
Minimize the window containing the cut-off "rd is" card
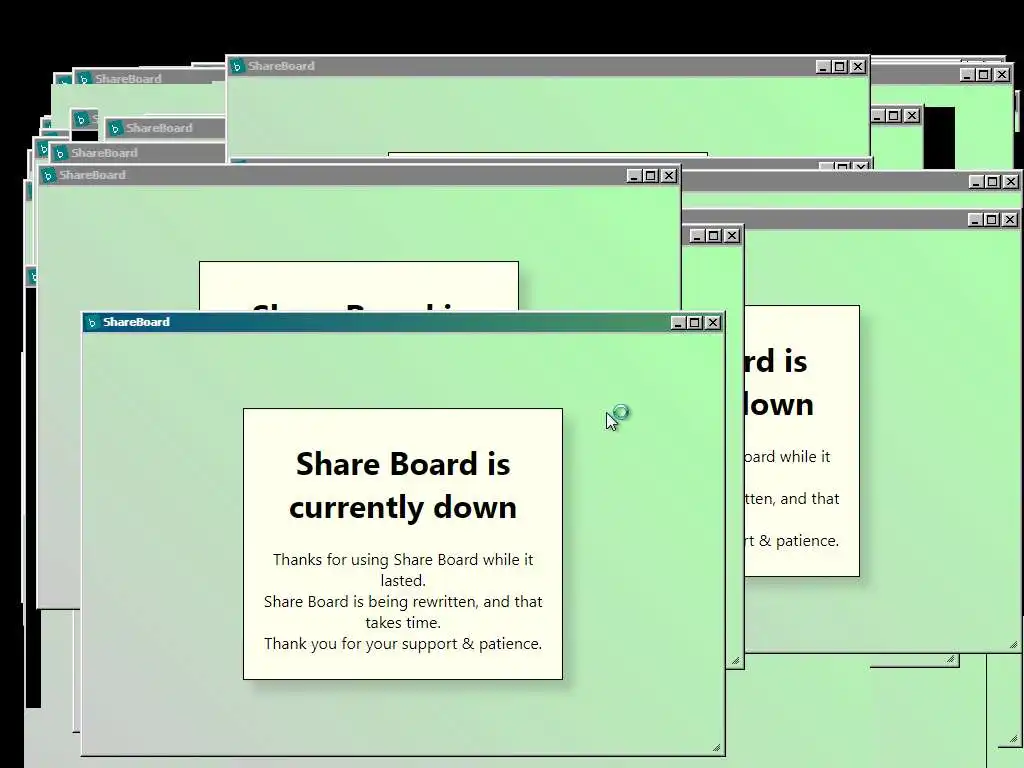974,219
